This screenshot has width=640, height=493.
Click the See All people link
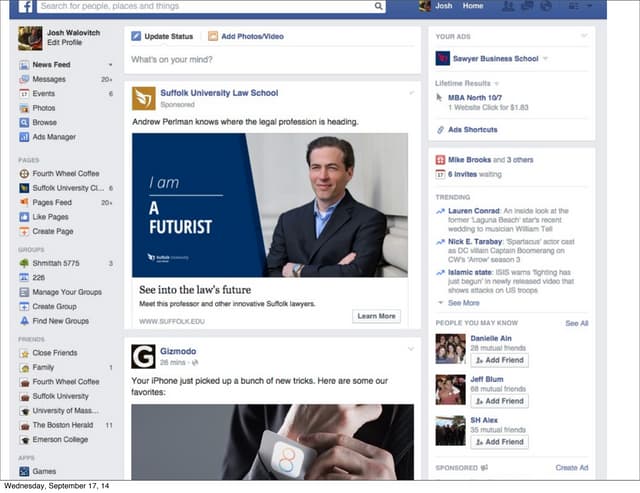pyautogui.click(x=576, y=323)
